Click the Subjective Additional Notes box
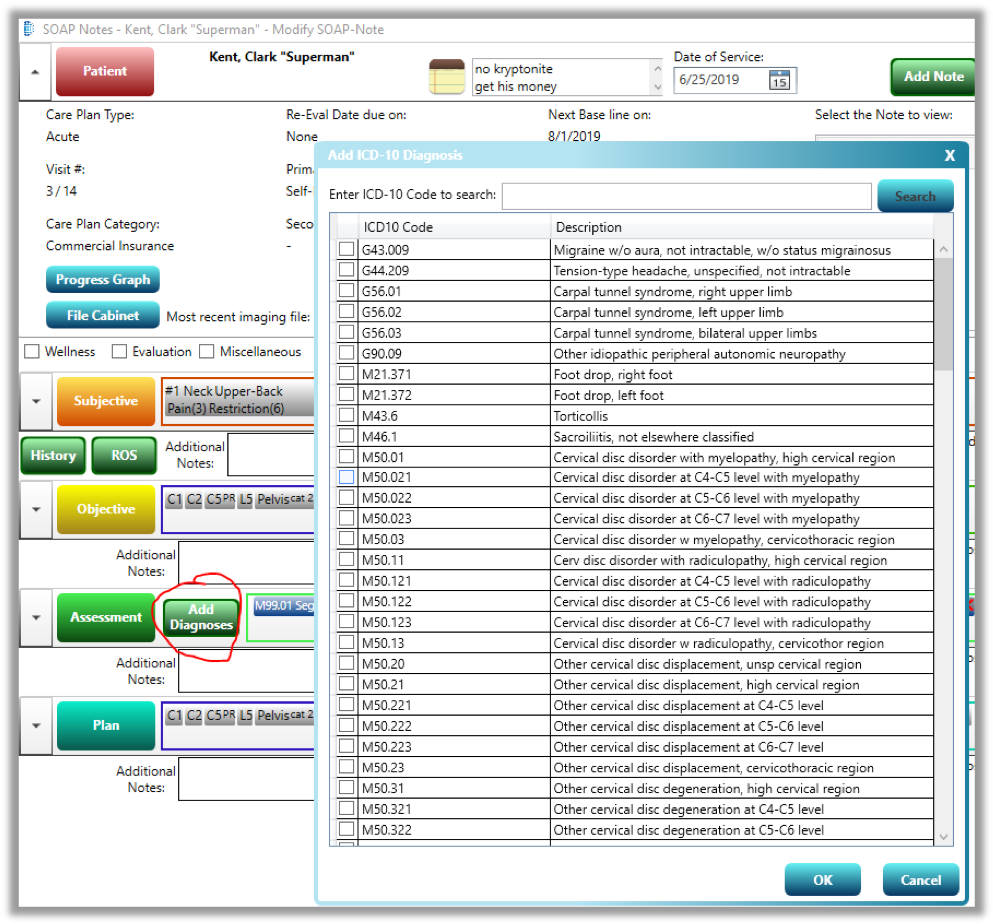The height and width of the screenshot is (924, 993). point(271,455)
